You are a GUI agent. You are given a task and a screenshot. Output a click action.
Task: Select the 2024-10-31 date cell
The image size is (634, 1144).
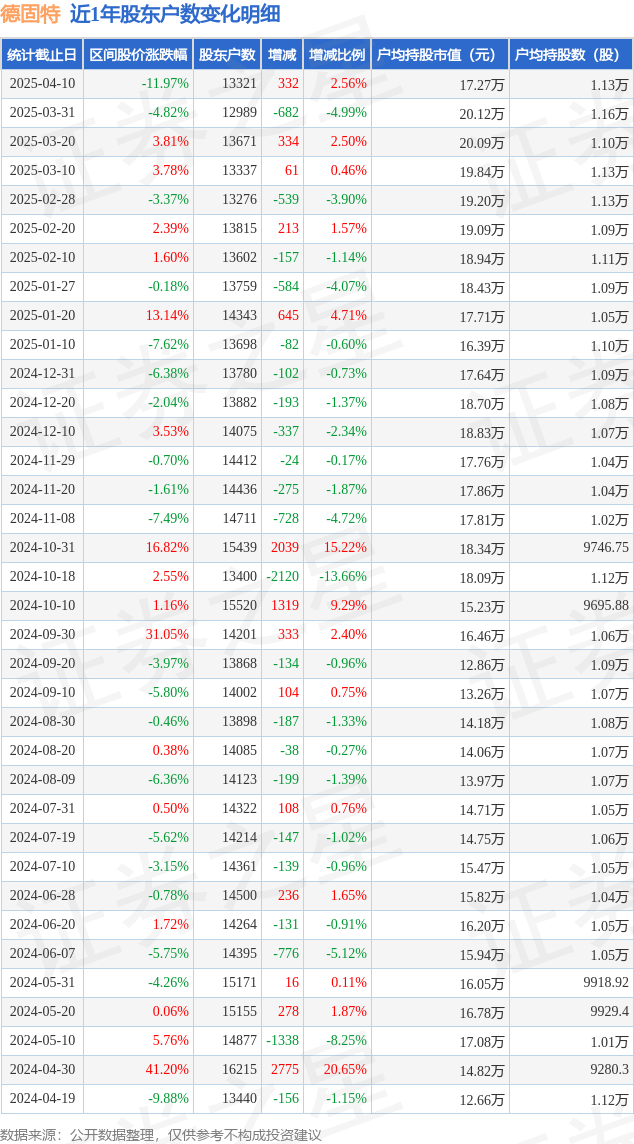42,547
